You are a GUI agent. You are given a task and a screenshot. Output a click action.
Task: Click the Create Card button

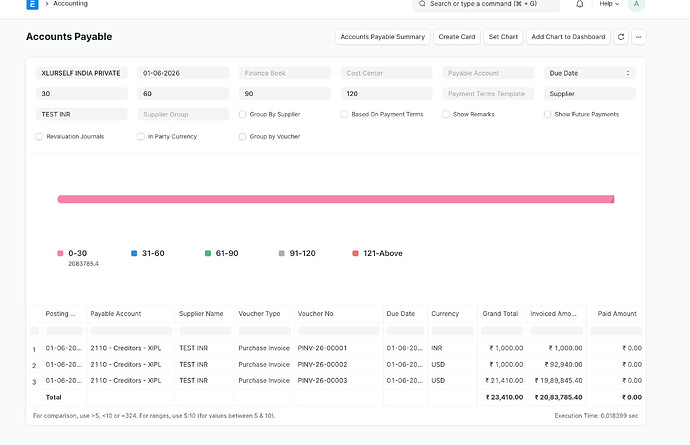click(457, 37)
